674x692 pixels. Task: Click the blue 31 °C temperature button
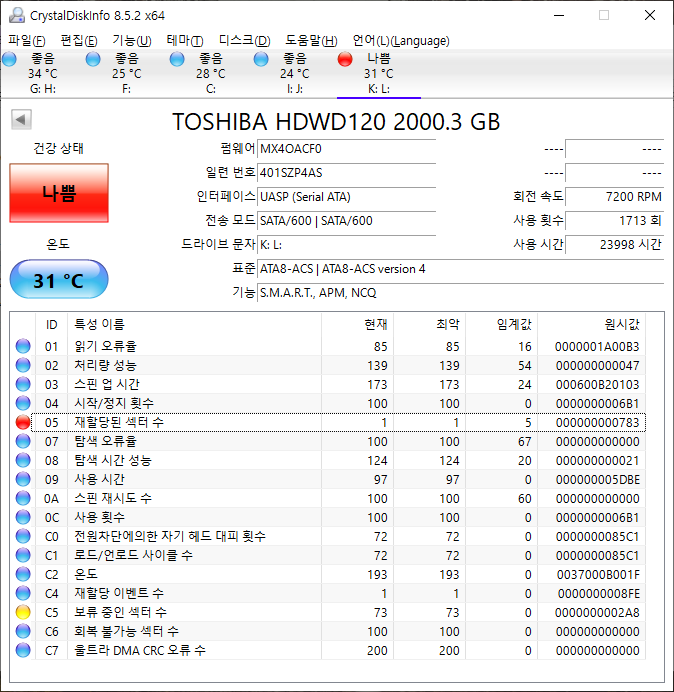click(x=59, y=279)
